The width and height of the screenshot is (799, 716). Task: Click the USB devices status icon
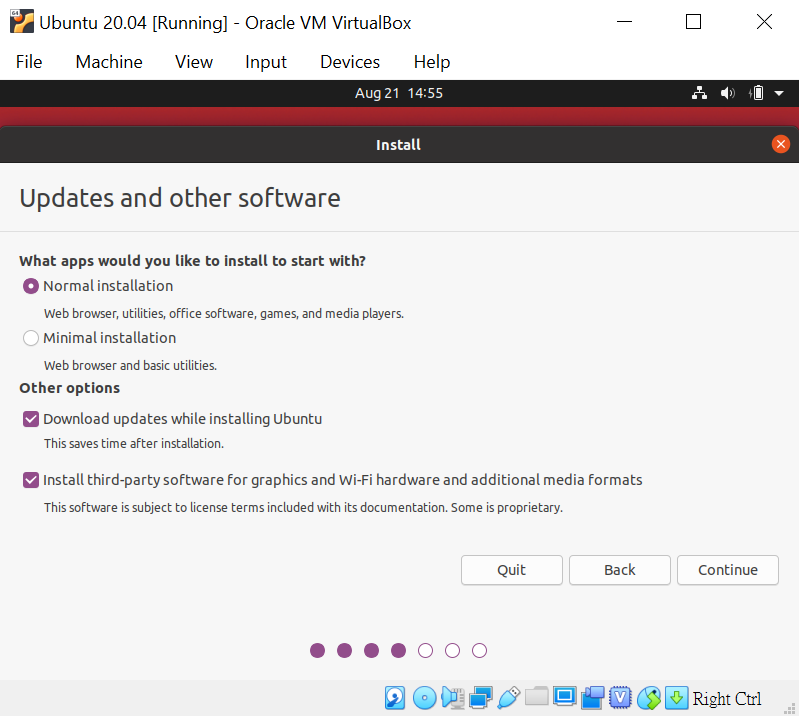[x=509, y=698]
